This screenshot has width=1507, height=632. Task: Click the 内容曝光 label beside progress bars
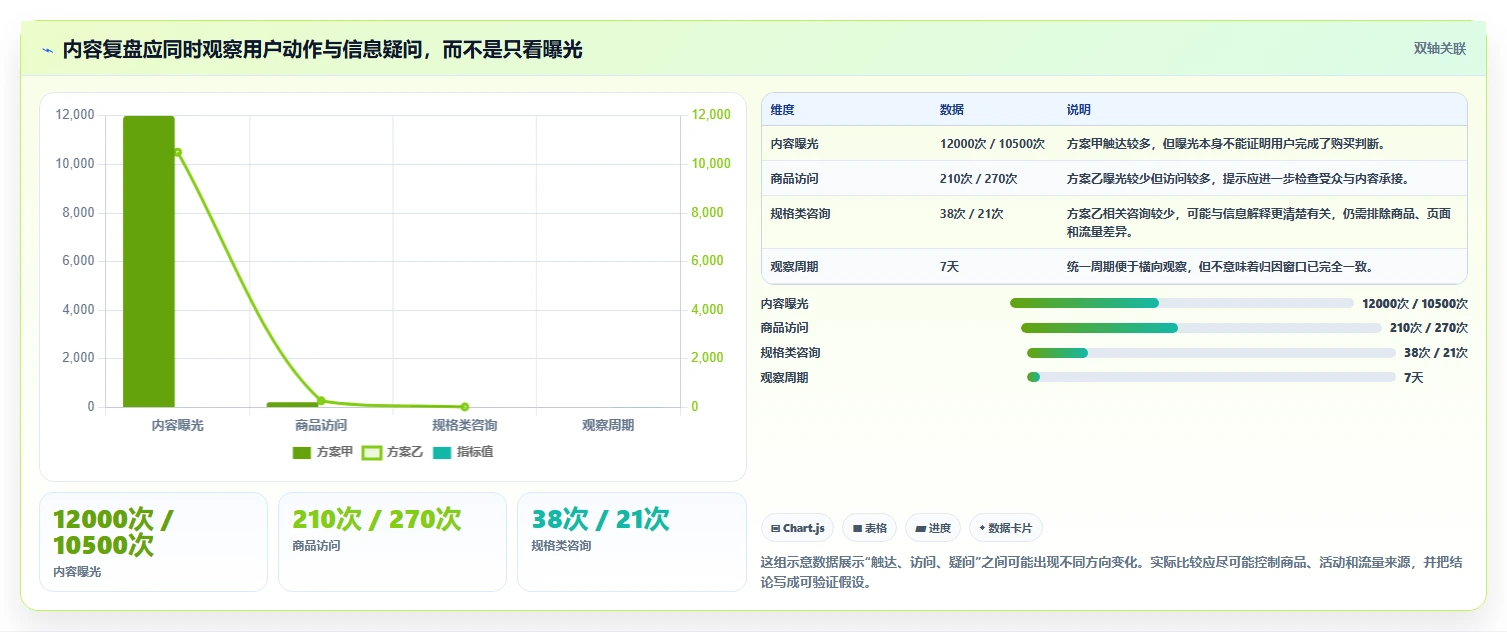(785, 303)
